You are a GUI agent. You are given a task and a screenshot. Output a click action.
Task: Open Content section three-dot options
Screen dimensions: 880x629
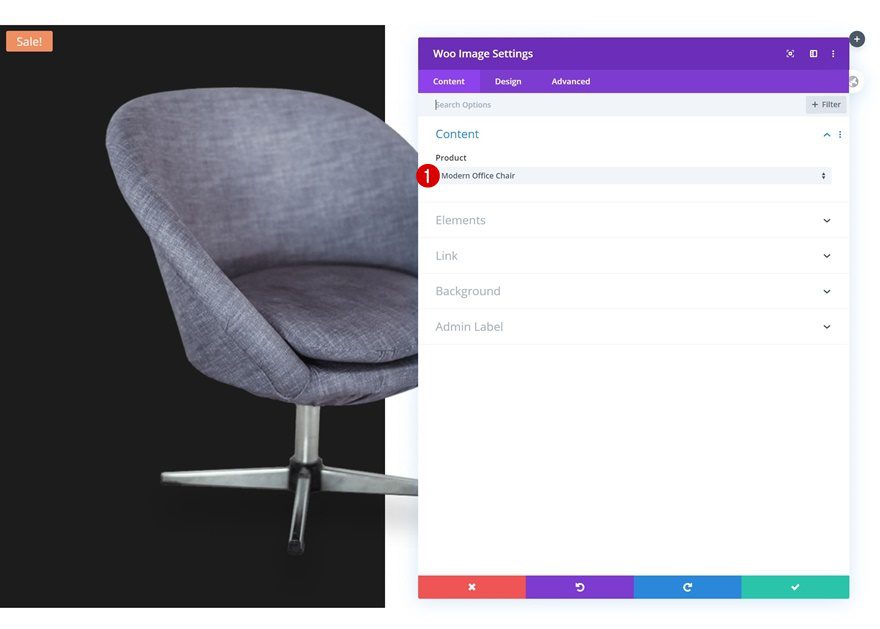pyautogui.click(x=840, y=135)
